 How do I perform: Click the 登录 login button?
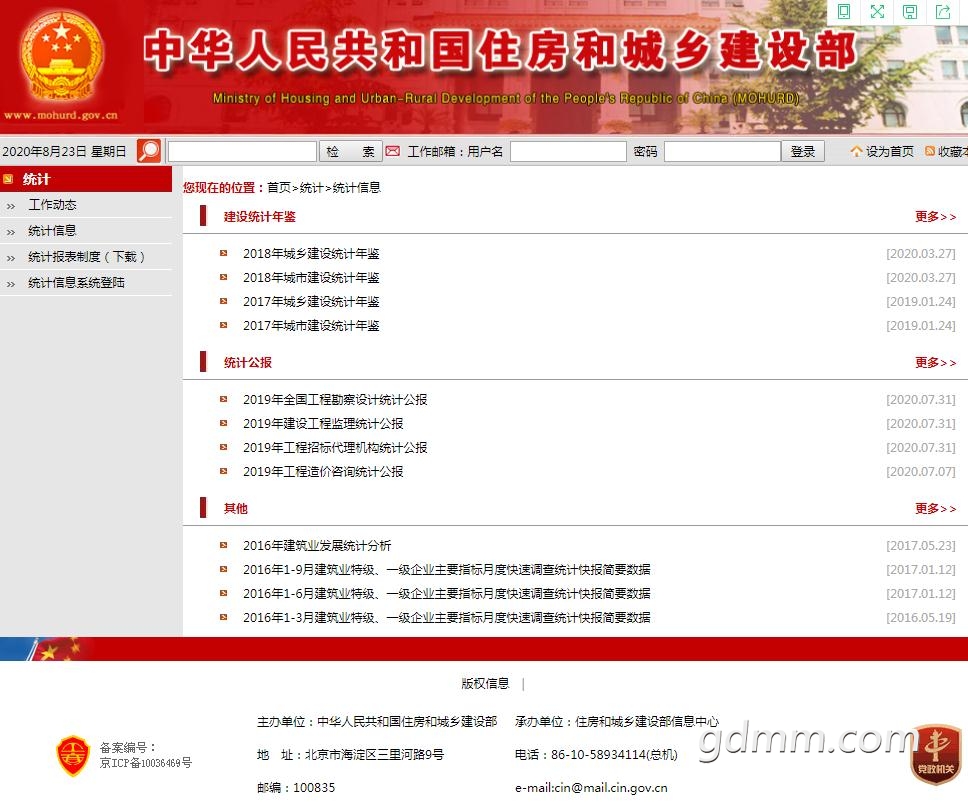pos(803,151)
